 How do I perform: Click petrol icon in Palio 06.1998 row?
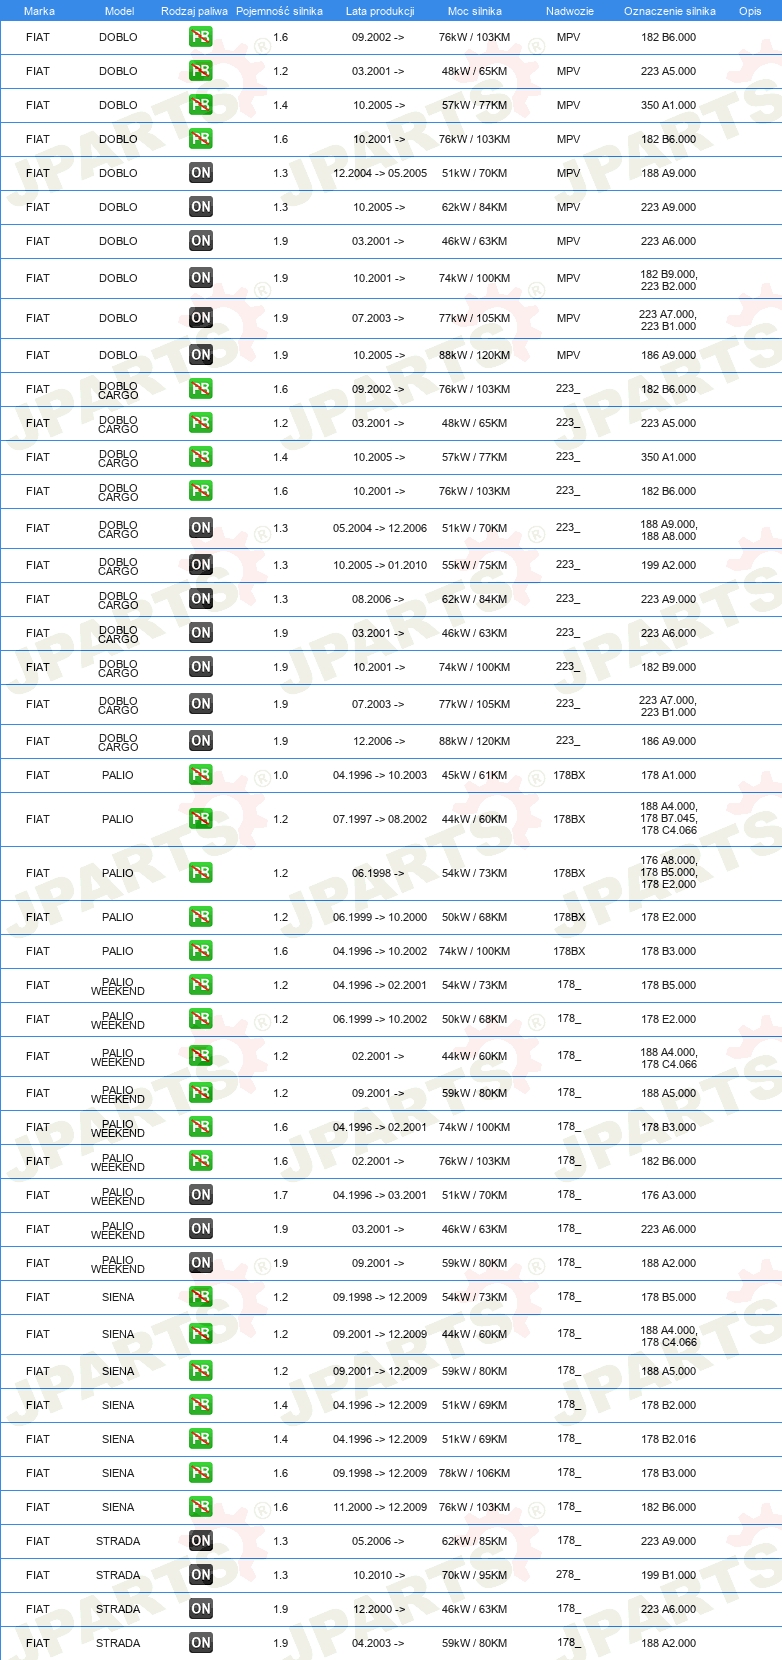(x=201, y=873)
